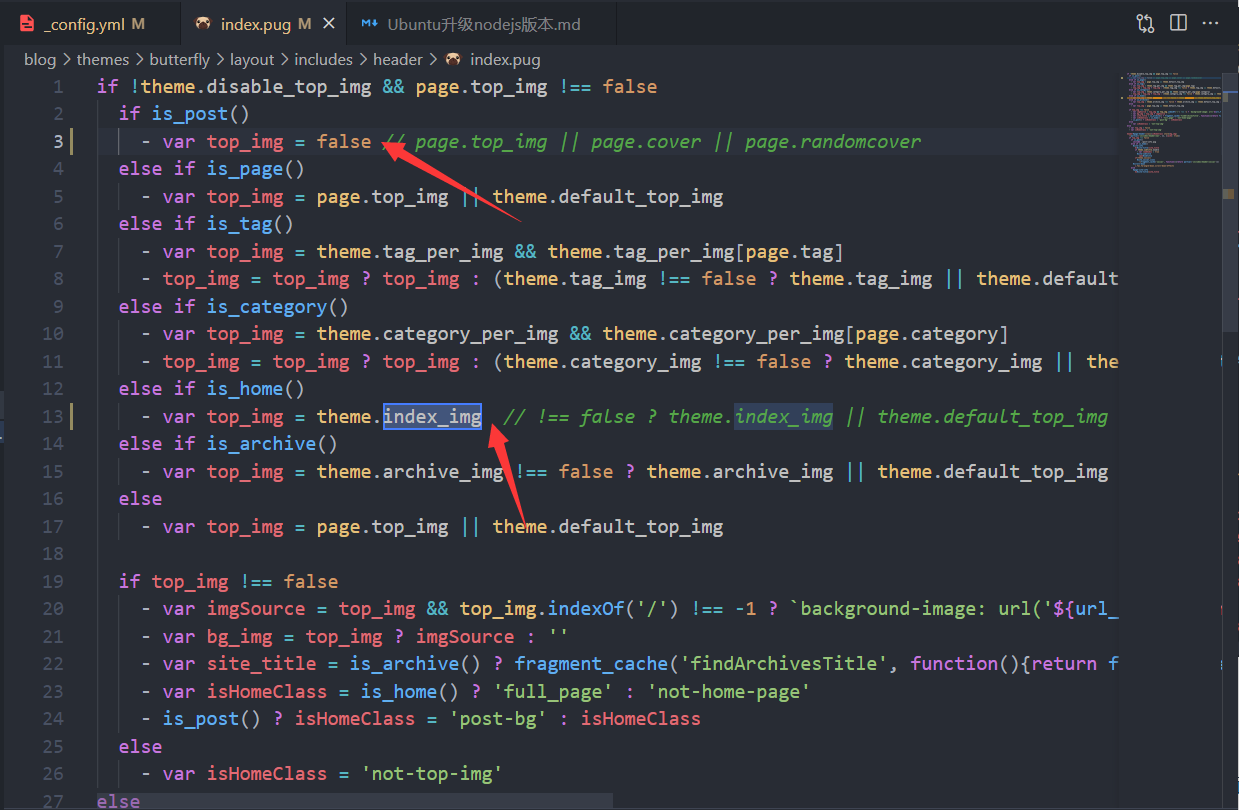This screenshot has width=1239, height=810.
Task: Open the editor More Actions menu
Action: tap(1211, 23)
